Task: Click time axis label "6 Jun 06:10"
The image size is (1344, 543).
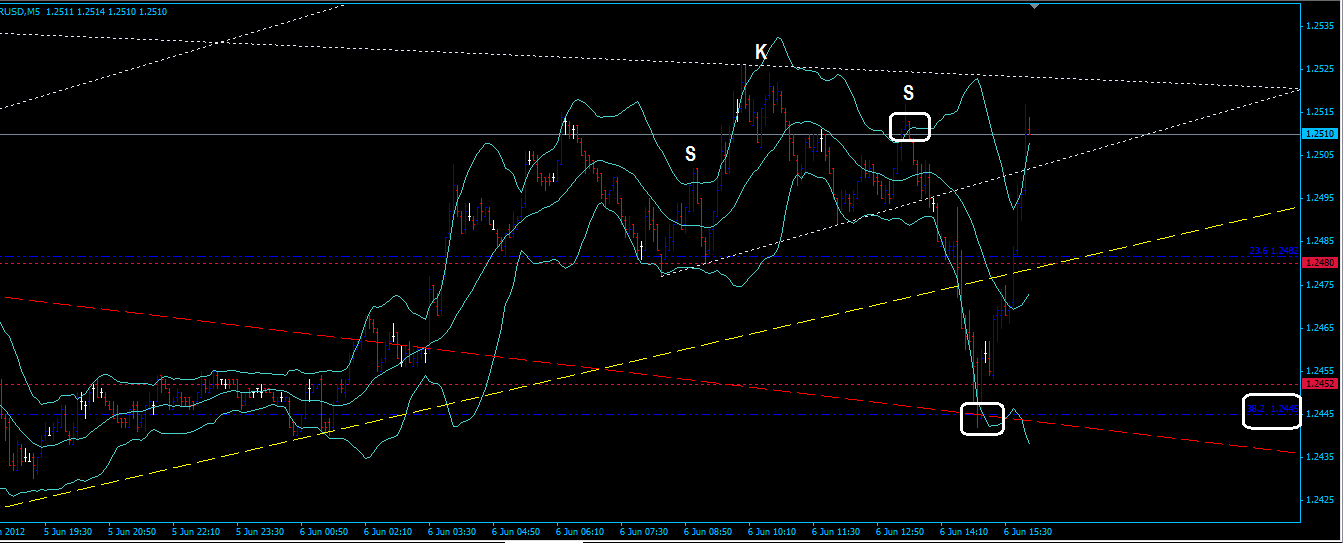Action: 581,533
